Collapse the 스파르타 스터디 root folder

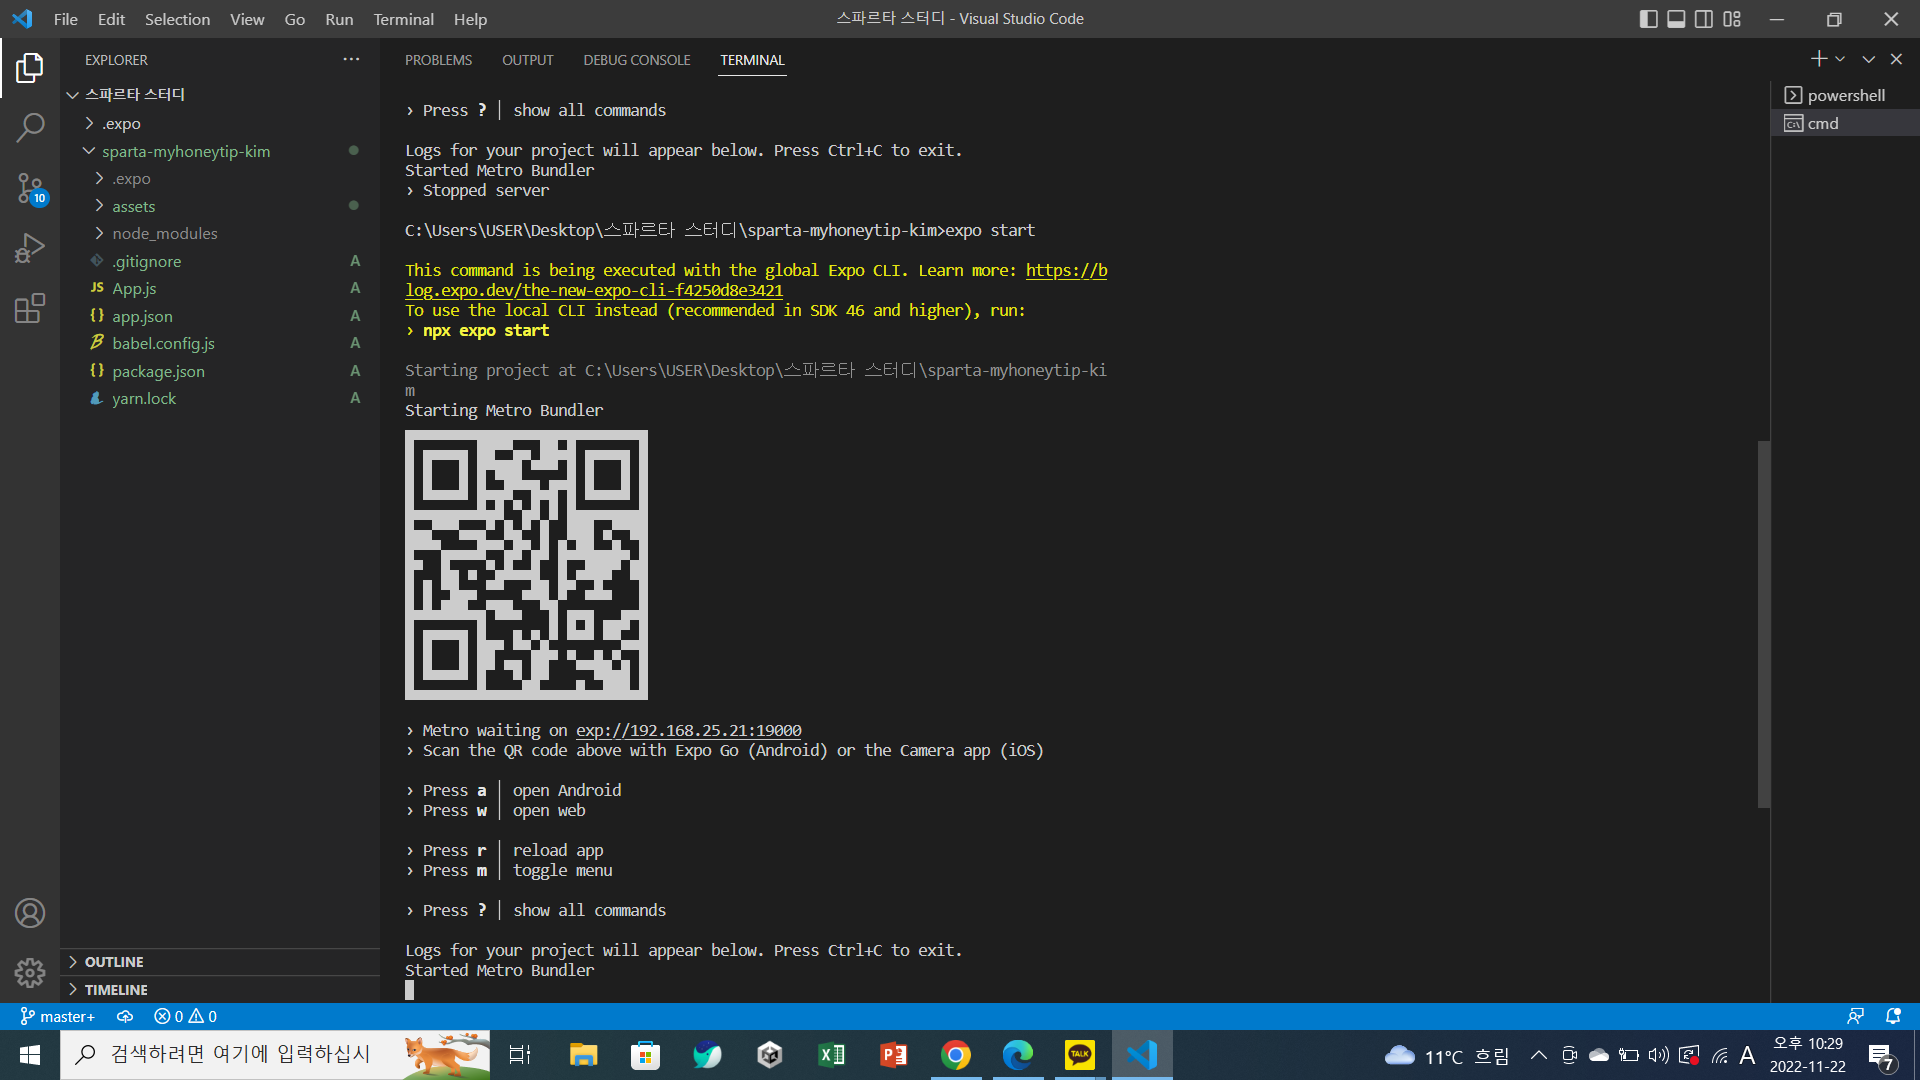click(220, 94)
